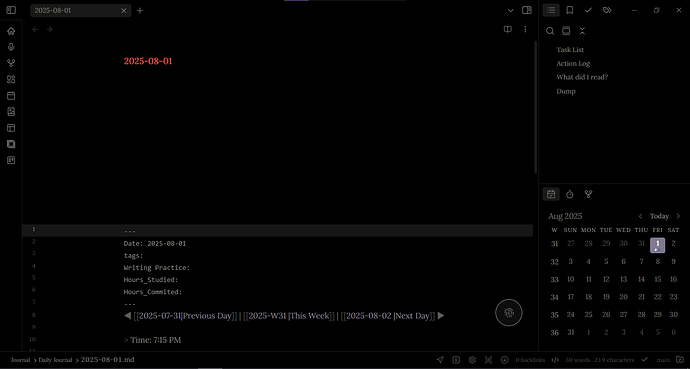Open graph view from left ribbon
Viewport: 690px width, 369px height.
11,63
